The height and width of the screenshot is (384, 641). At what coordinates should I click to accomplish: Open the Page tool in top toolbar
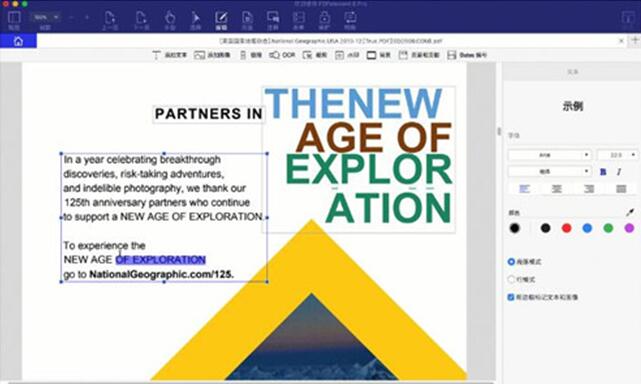[247, 18]
